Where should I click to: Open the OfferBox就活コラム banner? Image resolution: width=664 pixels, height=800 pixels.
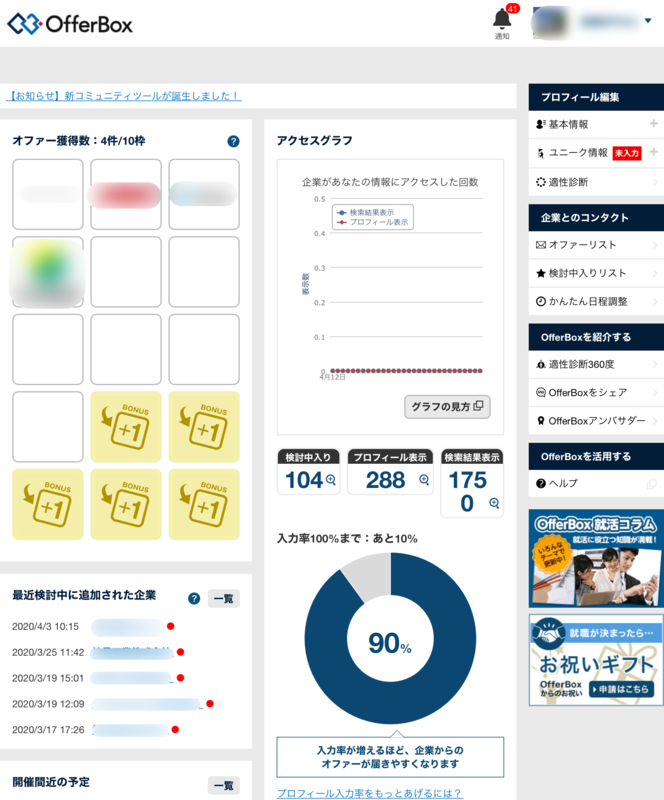596,558
